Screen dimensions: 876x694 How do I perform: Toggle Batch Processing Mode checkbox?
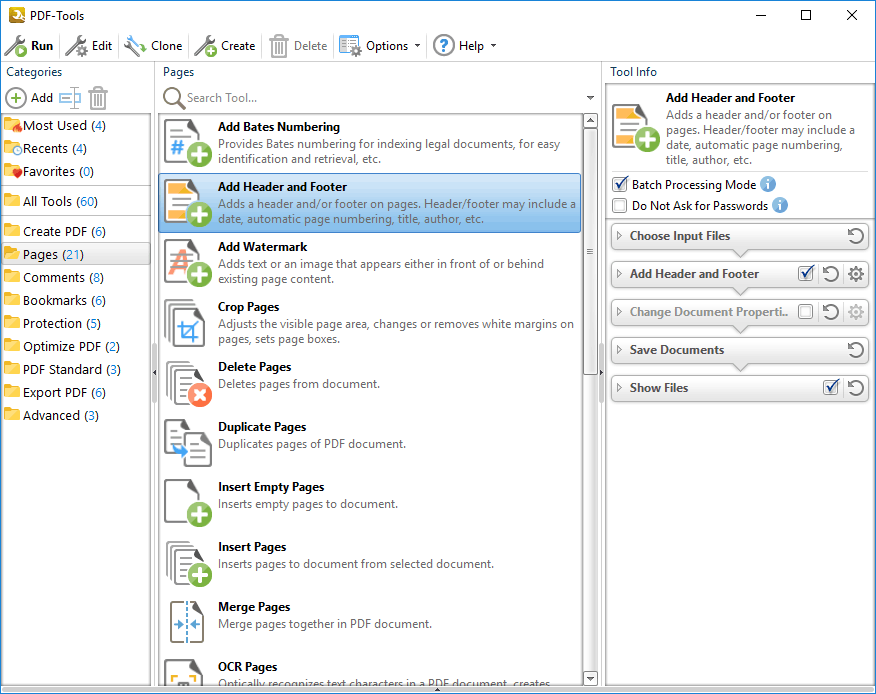(620, 184)
